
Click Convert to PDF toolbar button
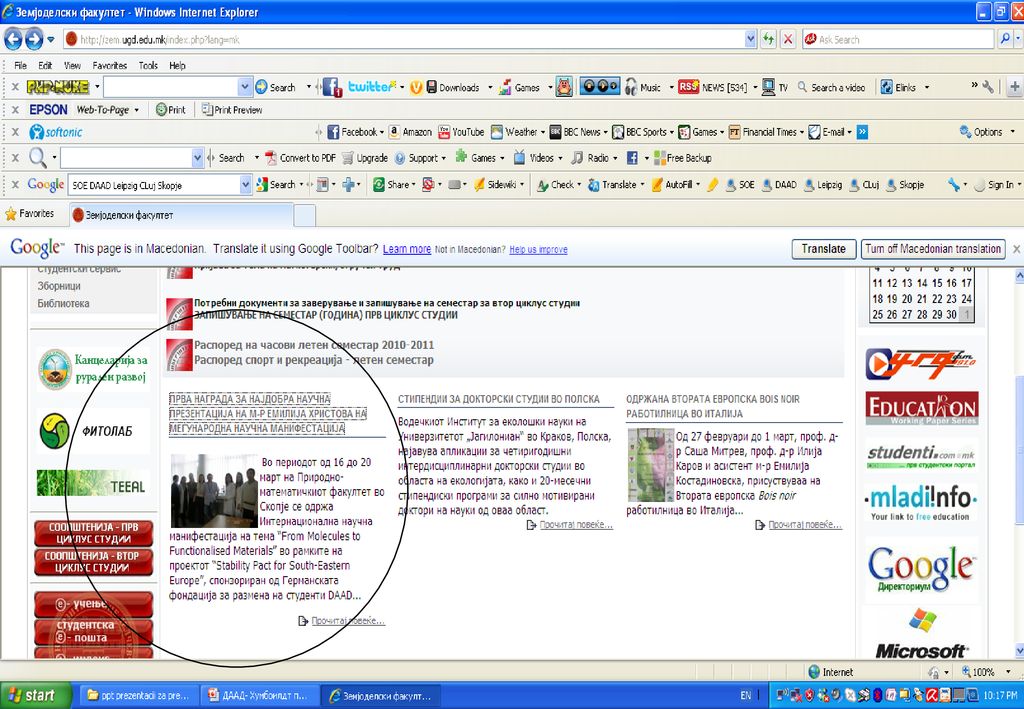pyautogui.click(x=300, y=158)
